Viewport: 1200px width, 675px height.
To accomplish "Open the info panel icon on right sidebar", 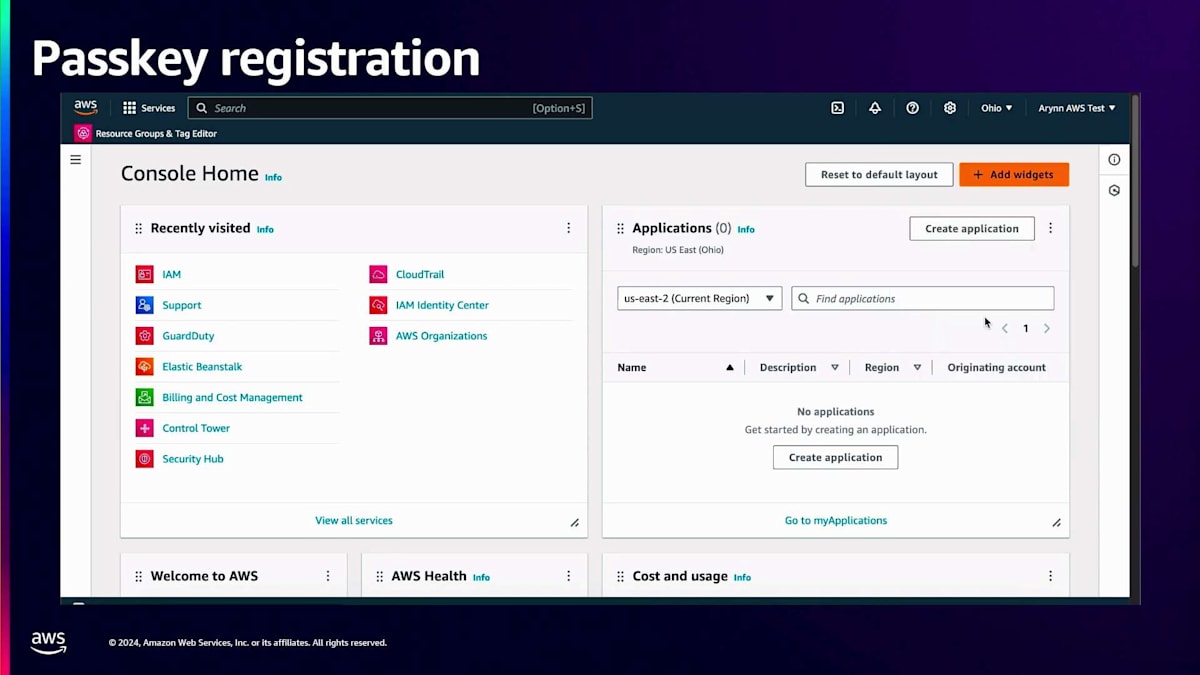I will (x=1114, y=159).
